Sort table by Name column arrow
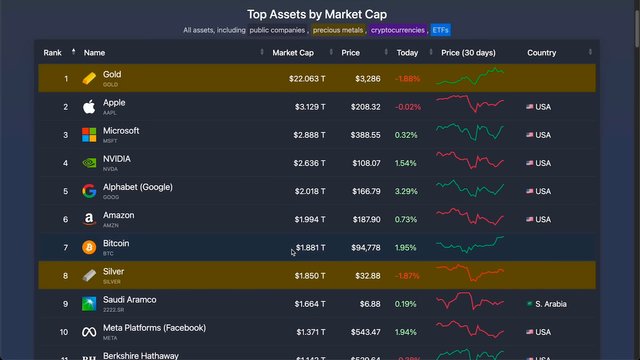This screenshot has width=640, height=360. (x=262, y=52)
